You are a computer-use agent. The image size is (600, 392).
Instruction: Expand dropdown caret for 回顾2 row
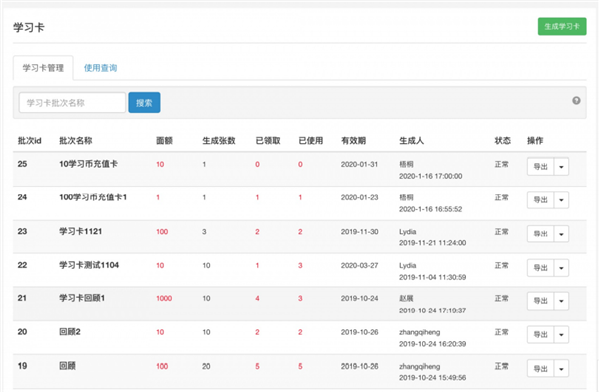pos(561,335)
